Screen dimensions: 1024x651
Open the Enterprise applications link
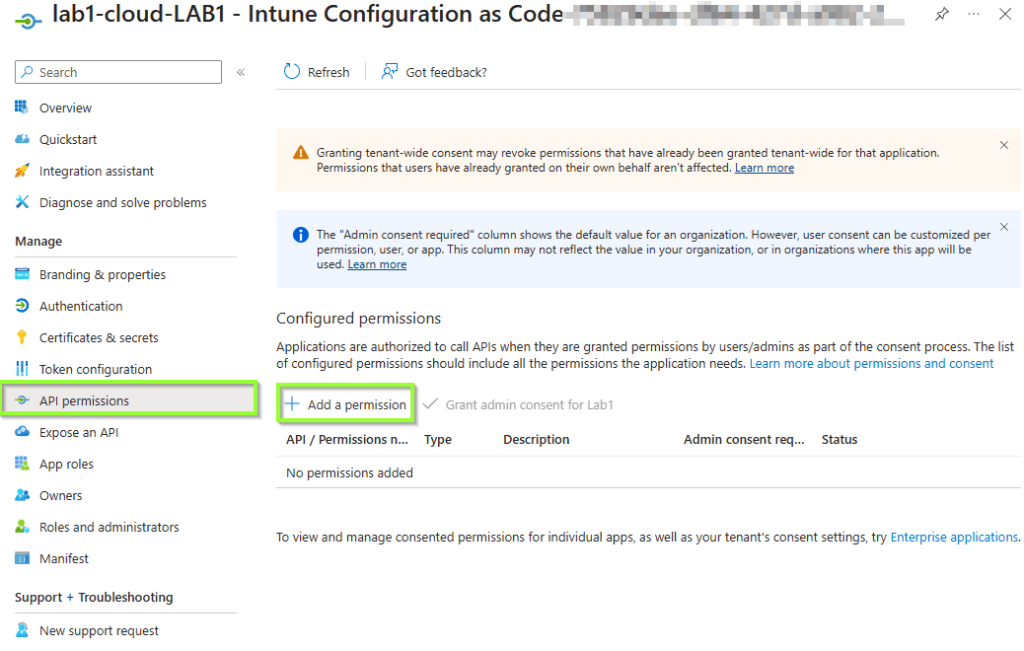pyautogui.click(x=954, y=537)
